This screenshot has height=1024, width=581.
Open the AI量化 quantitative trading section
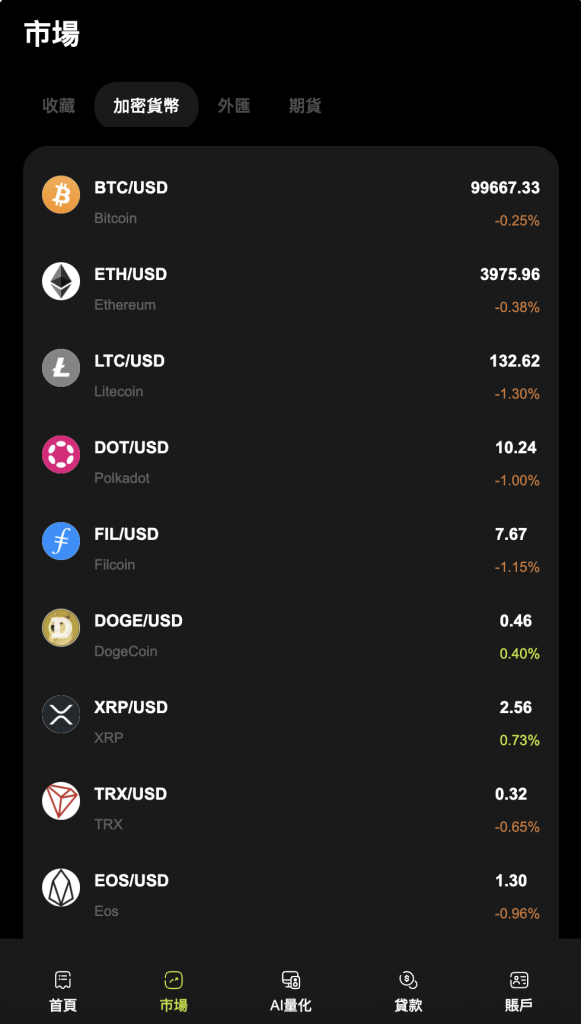tap(290, 989)
